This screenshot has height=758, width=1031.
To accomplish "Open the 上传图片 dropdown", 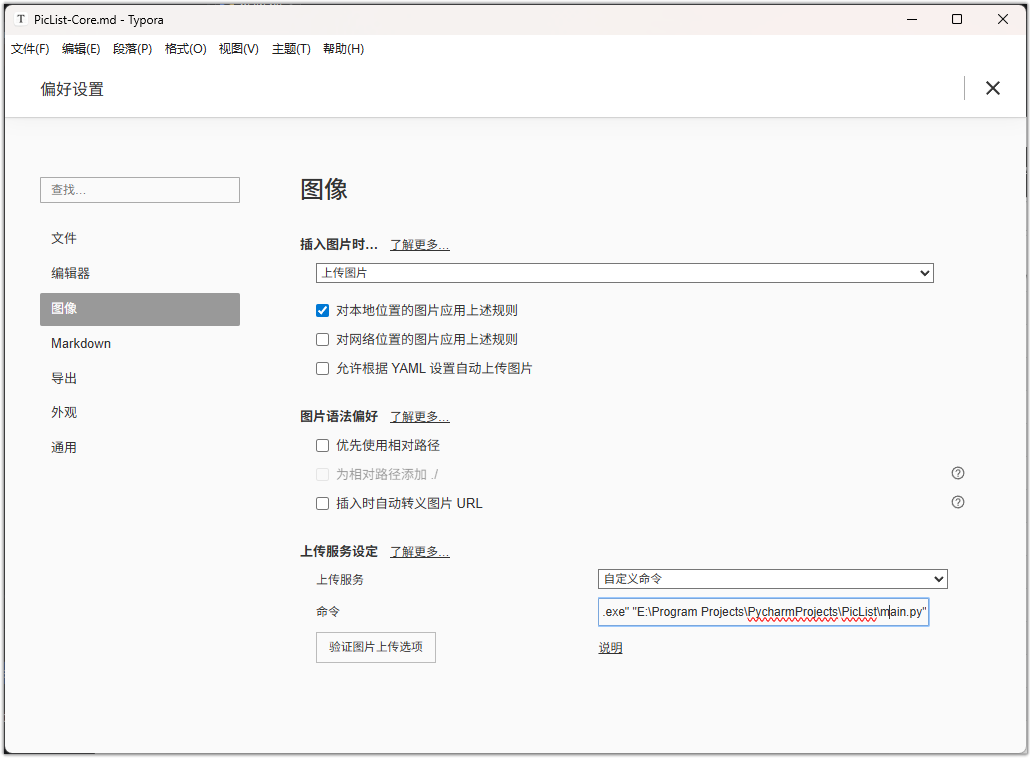I will click(624, 273).
